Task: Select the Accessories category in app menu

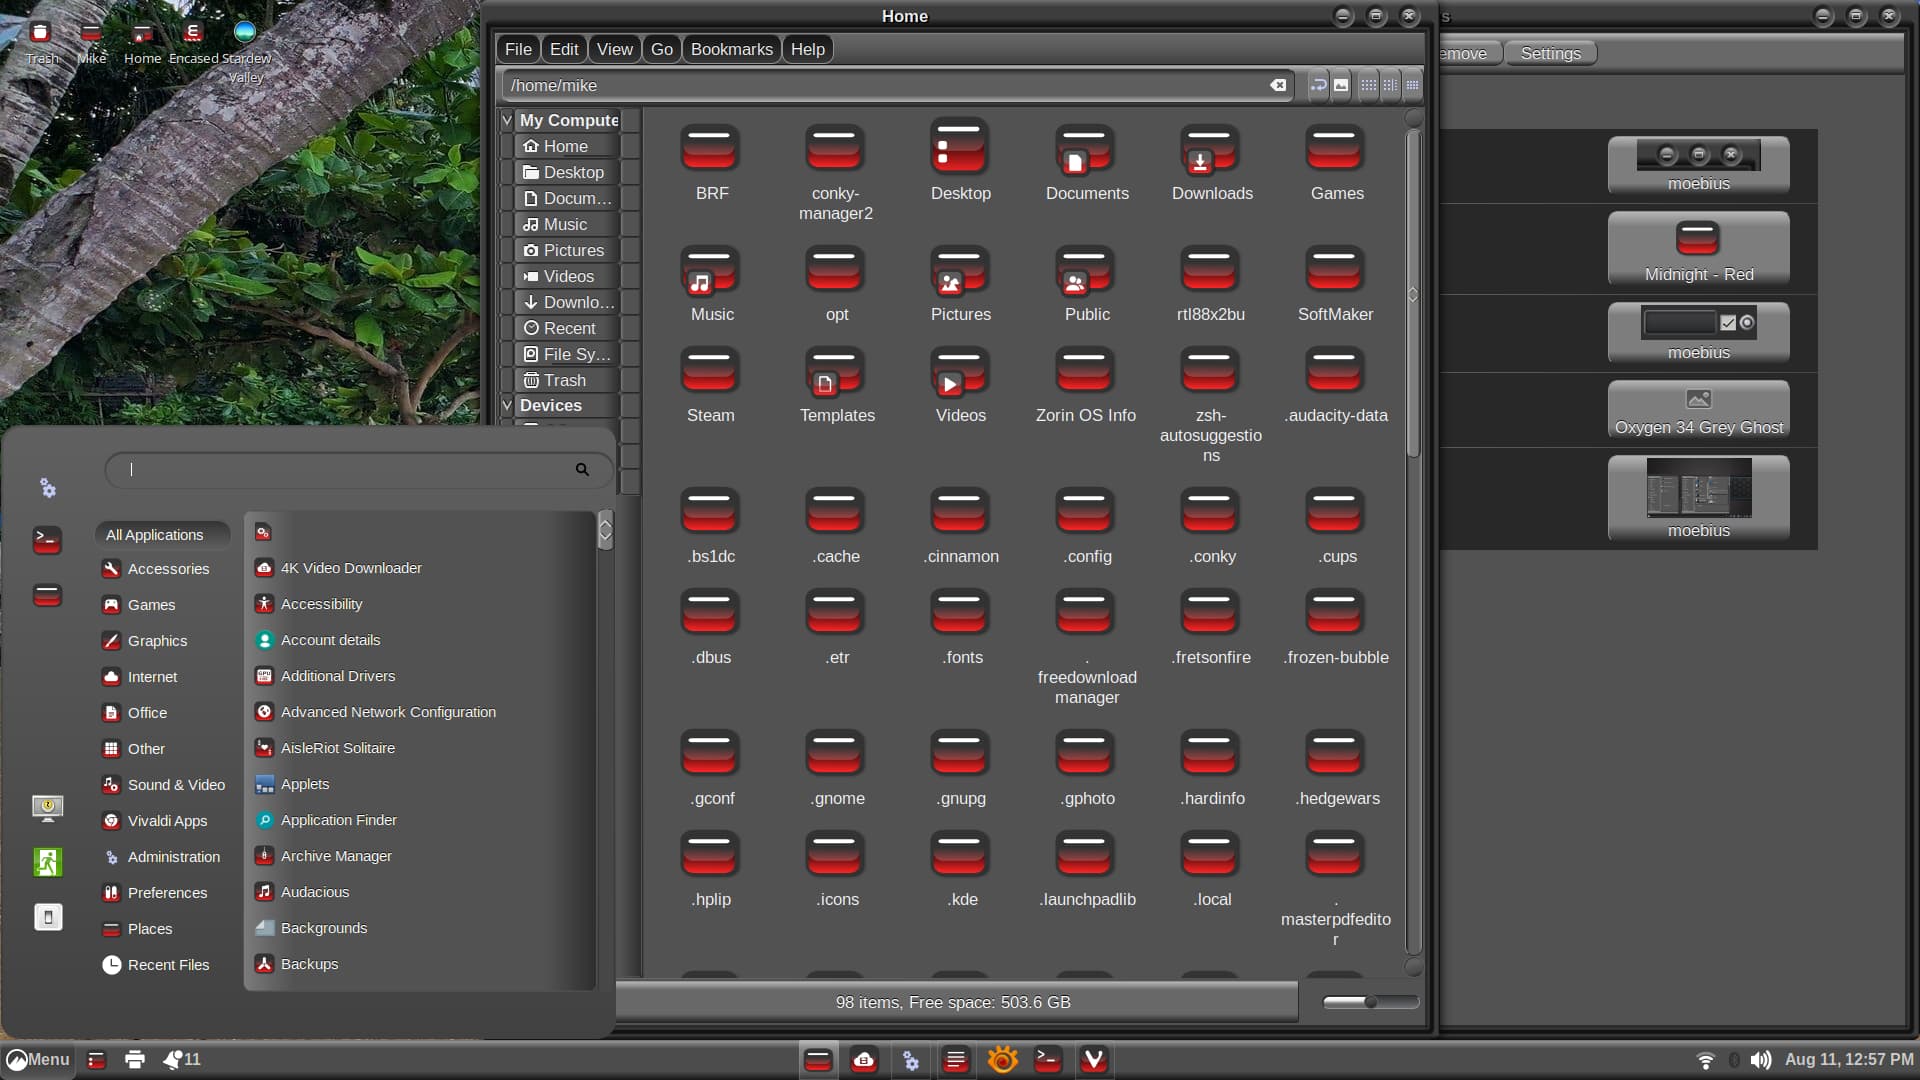Action: [x=164, y=569]
